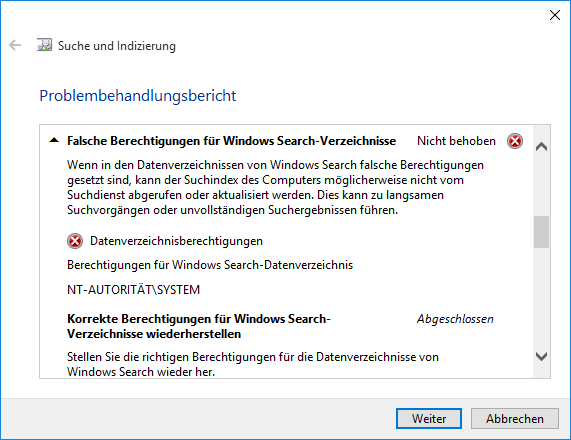Viewport: 571px width, 440px height.
Task: Click the Problembehandlungsbericht title
Action: point(138,96)
